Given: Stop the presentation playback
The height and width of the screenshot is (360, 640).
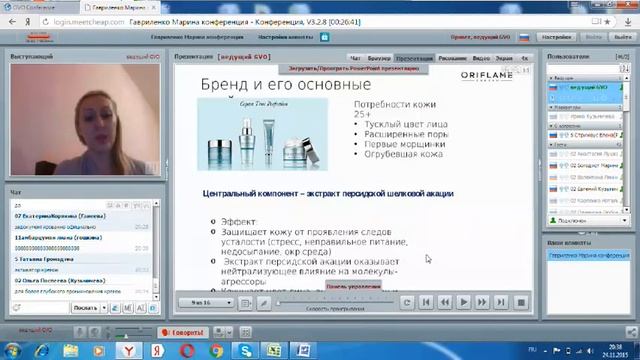Looking at the screenshot, I should coord(521,302).
